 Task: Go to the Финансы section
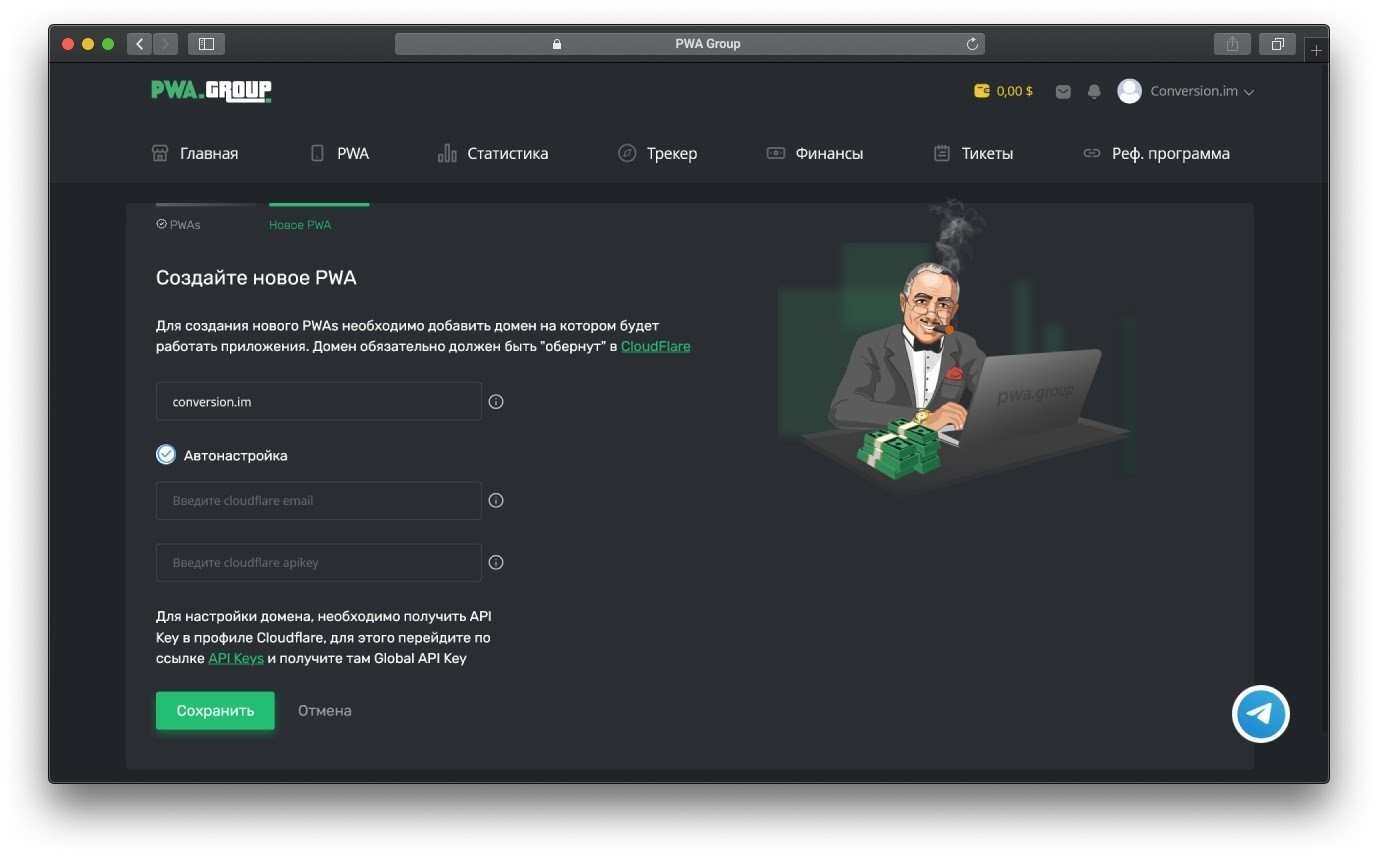(815, 154)
